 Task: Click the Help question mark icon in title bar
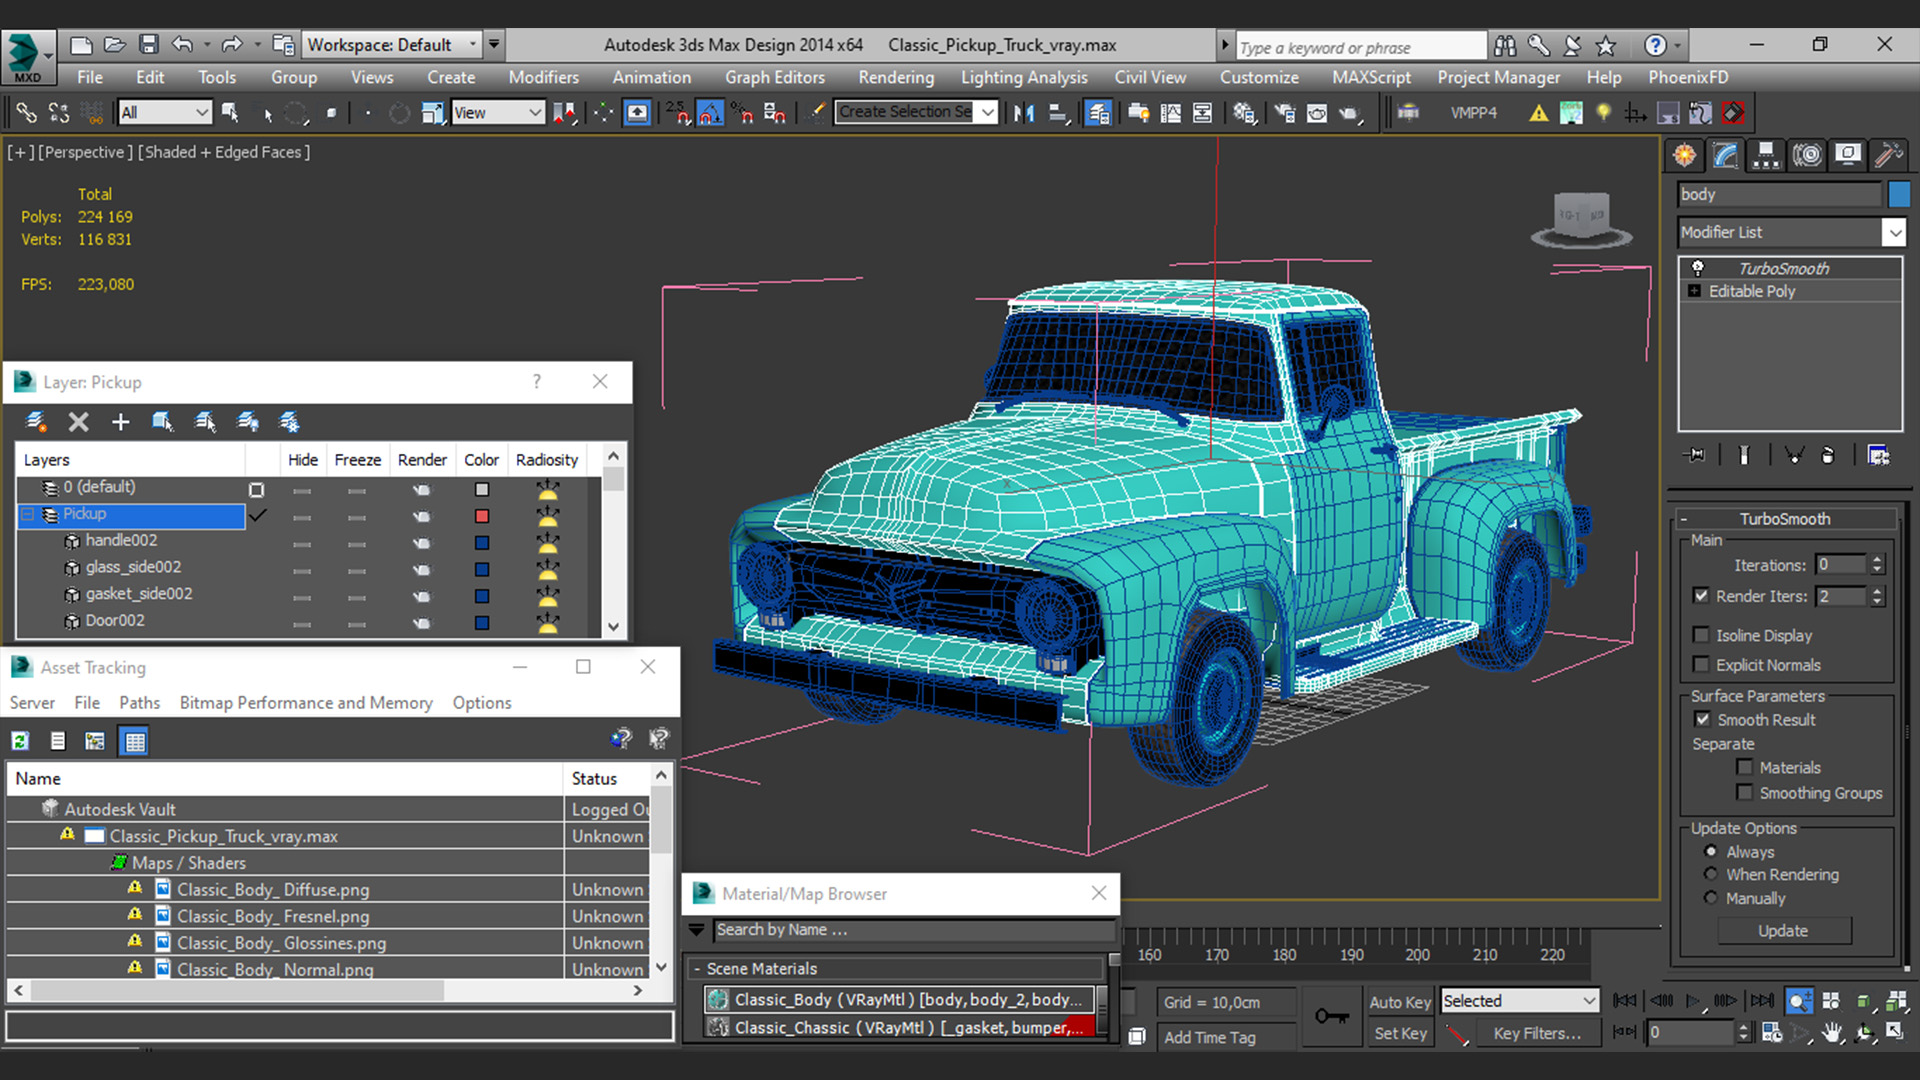coord(1655,45)
